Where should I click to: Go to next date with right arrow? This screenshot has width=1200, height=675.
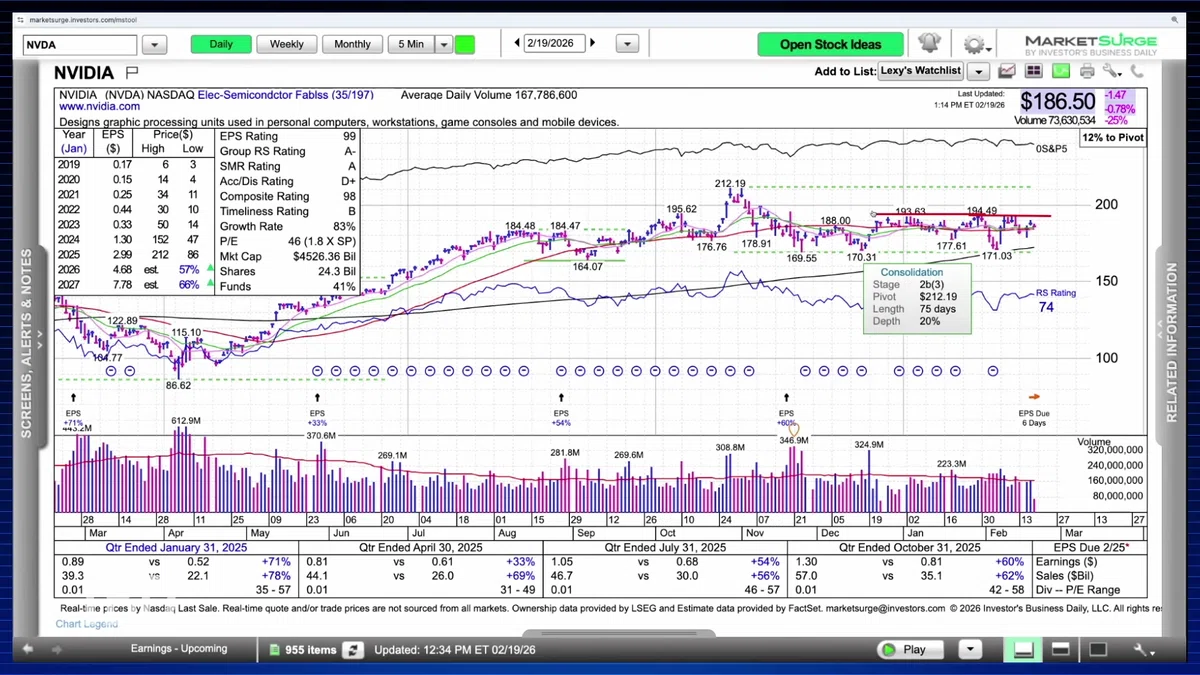(x=593, y=43)
